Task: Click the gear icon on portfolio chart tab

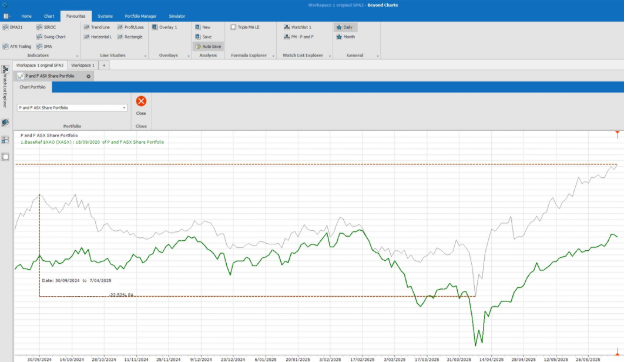Action: (x=88, y=76)
